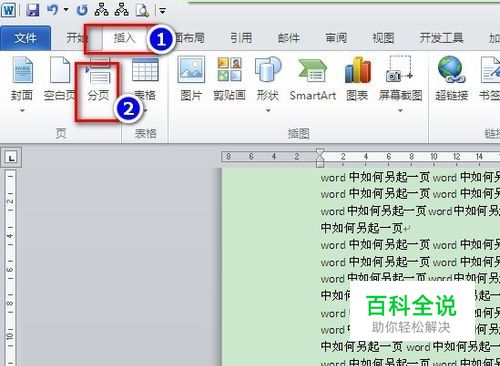Switch to the 页面布局 tab
The width and height of the screenshot is (500, 366).
point(189,38)
